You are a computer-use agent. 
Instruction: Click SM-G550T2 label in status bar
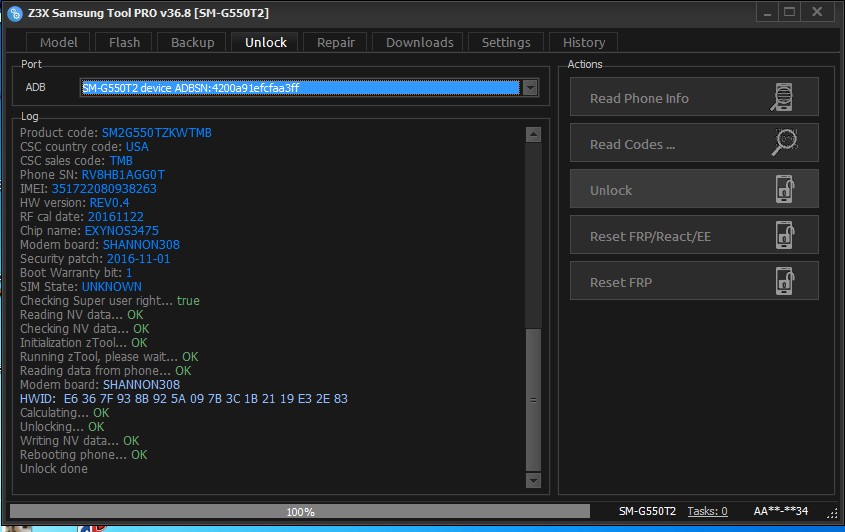(647, 511)
